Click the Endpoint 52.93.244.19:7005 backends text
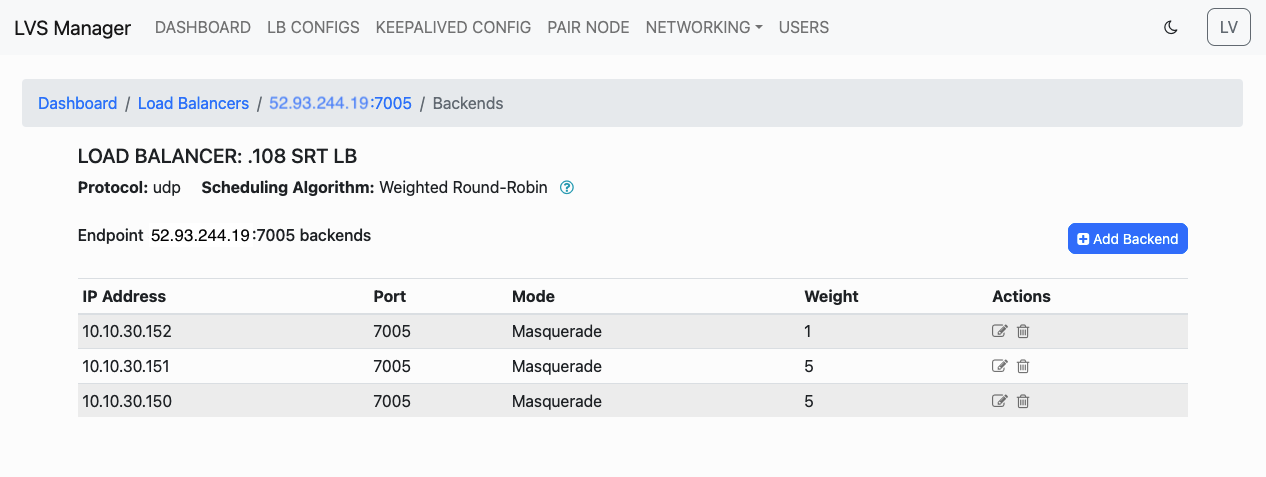Viewport: 1266px width, 477px height. point(225,236)
